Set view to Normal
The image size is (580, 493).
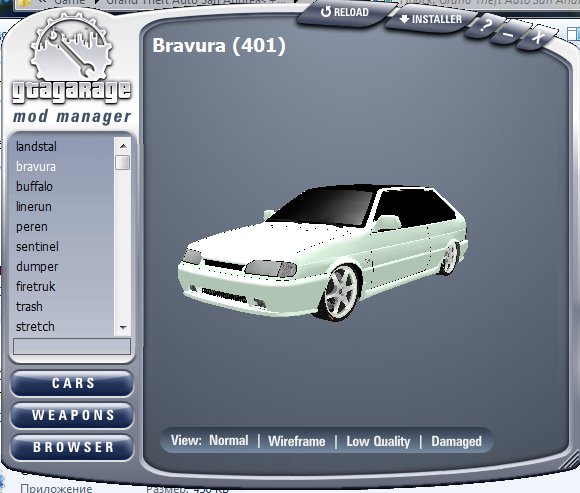[x=229, y=440]
